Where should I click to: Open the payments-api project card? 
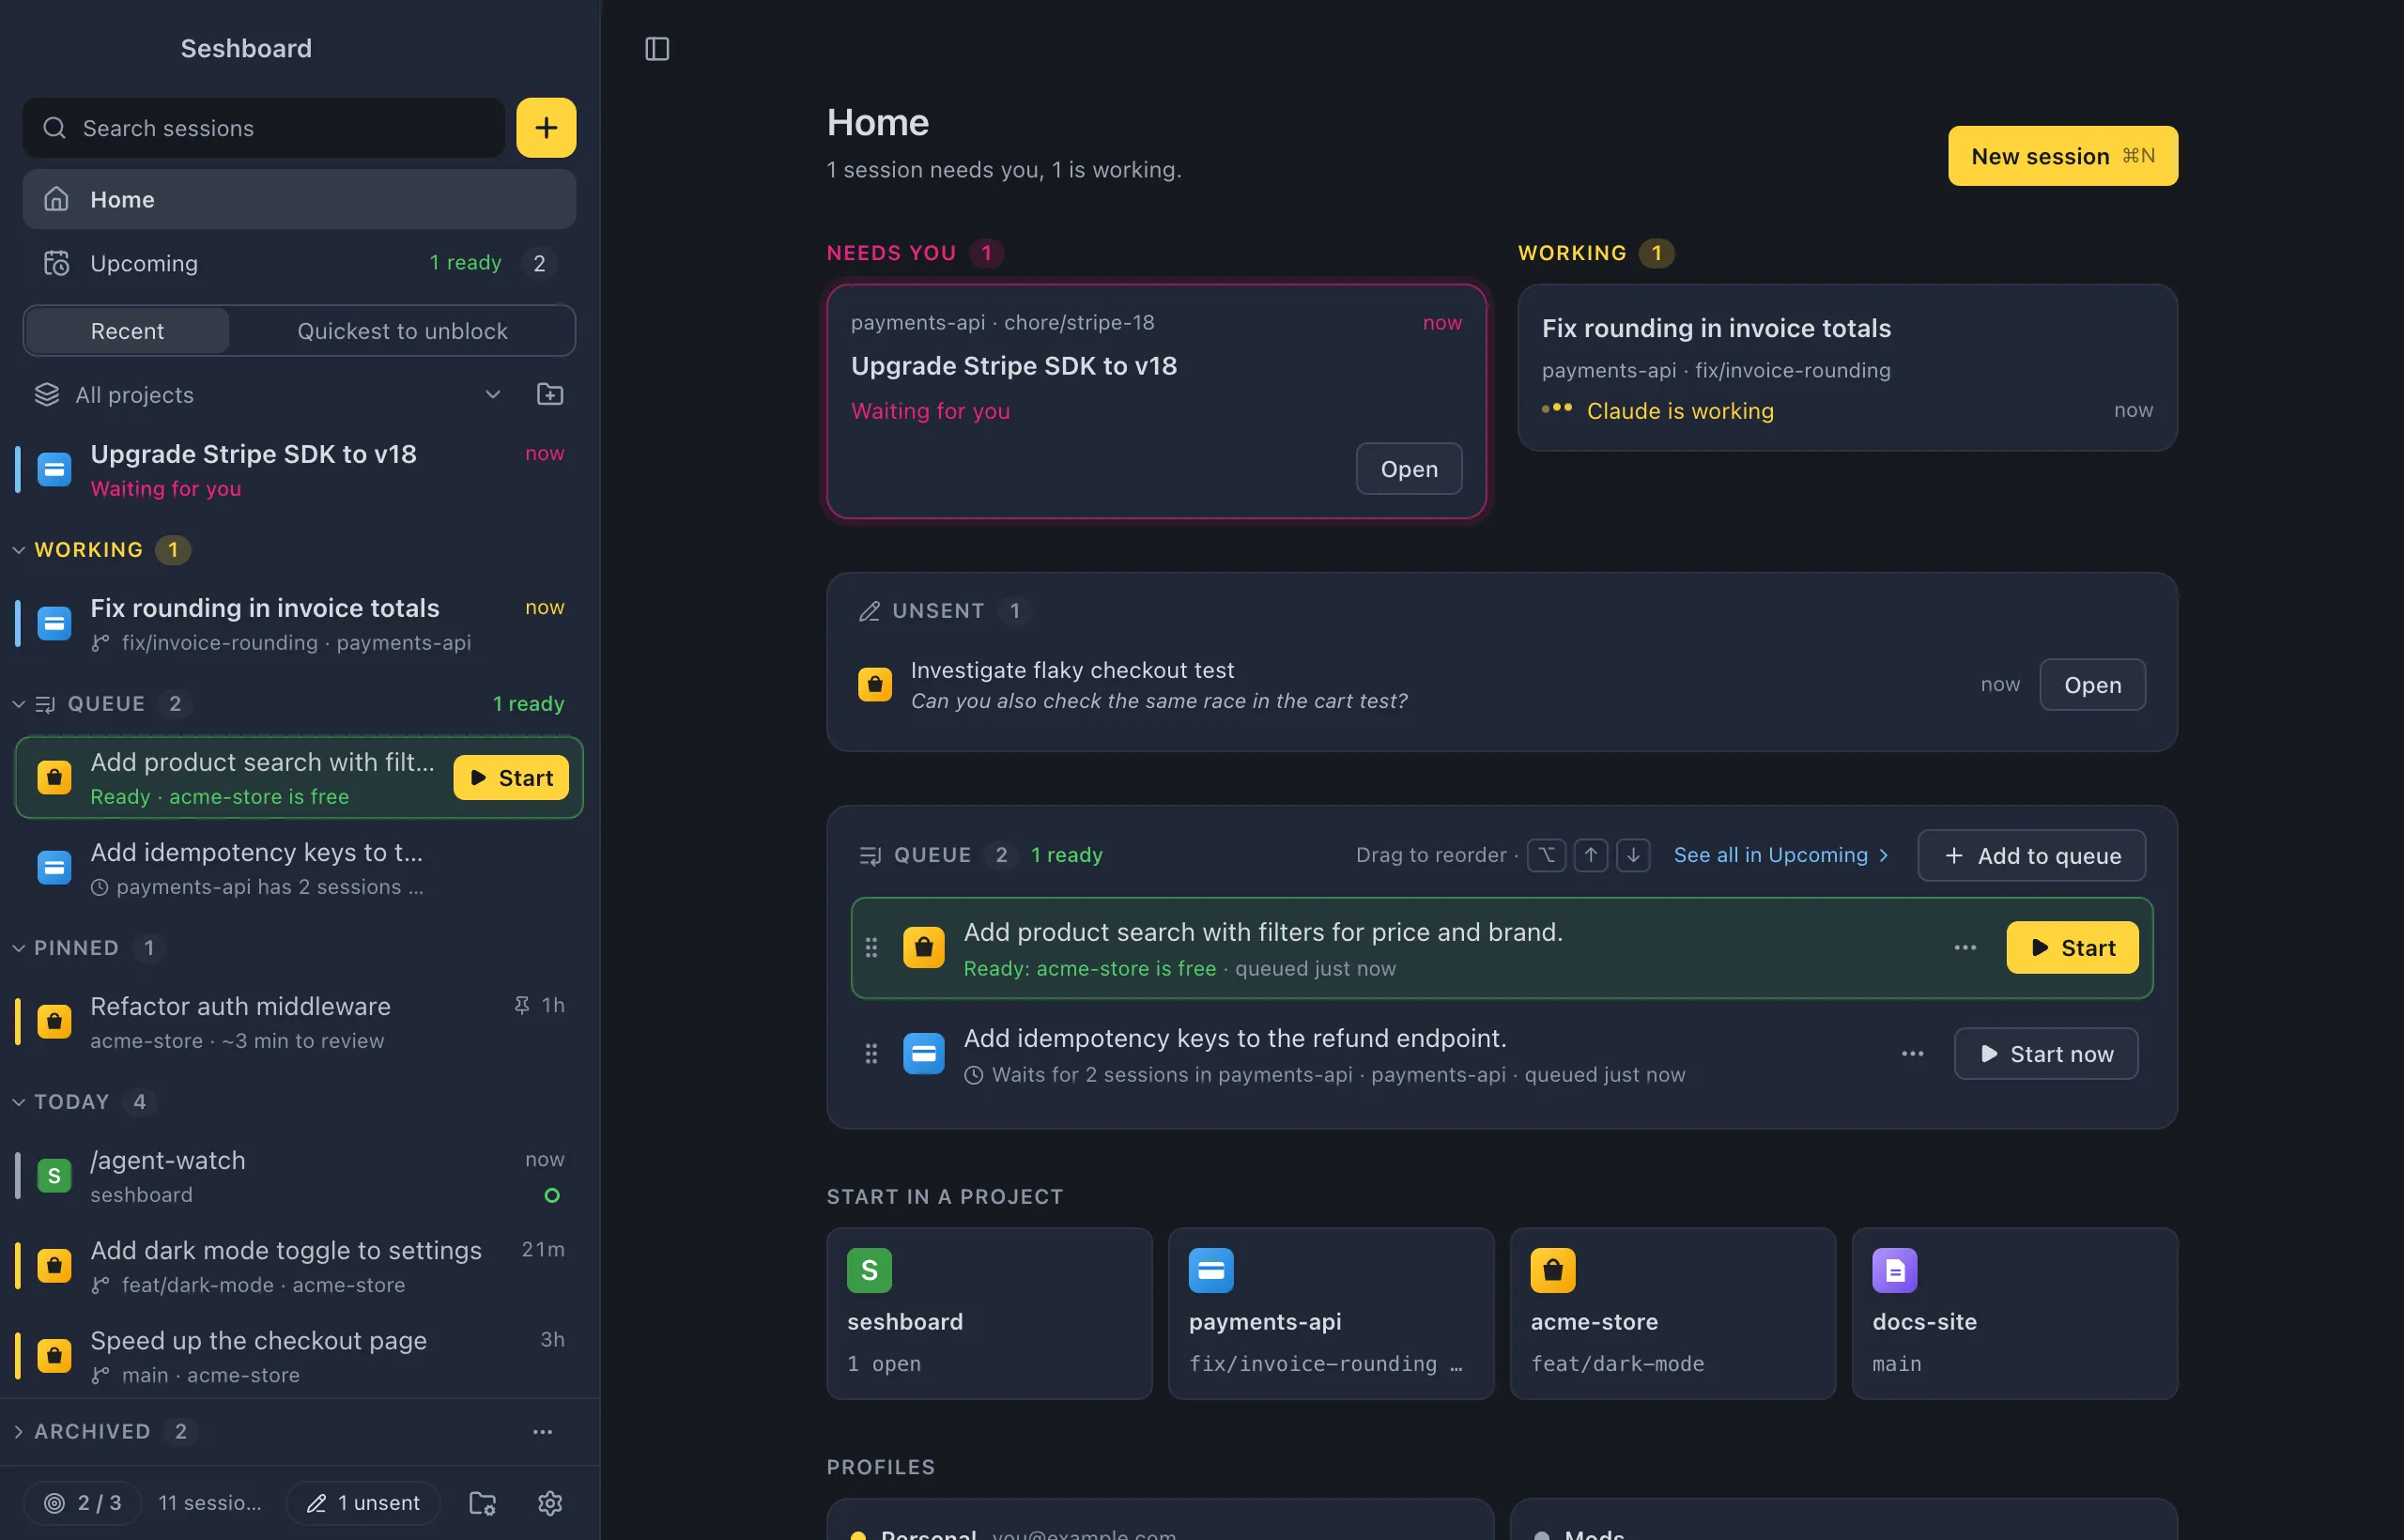1331,1313
